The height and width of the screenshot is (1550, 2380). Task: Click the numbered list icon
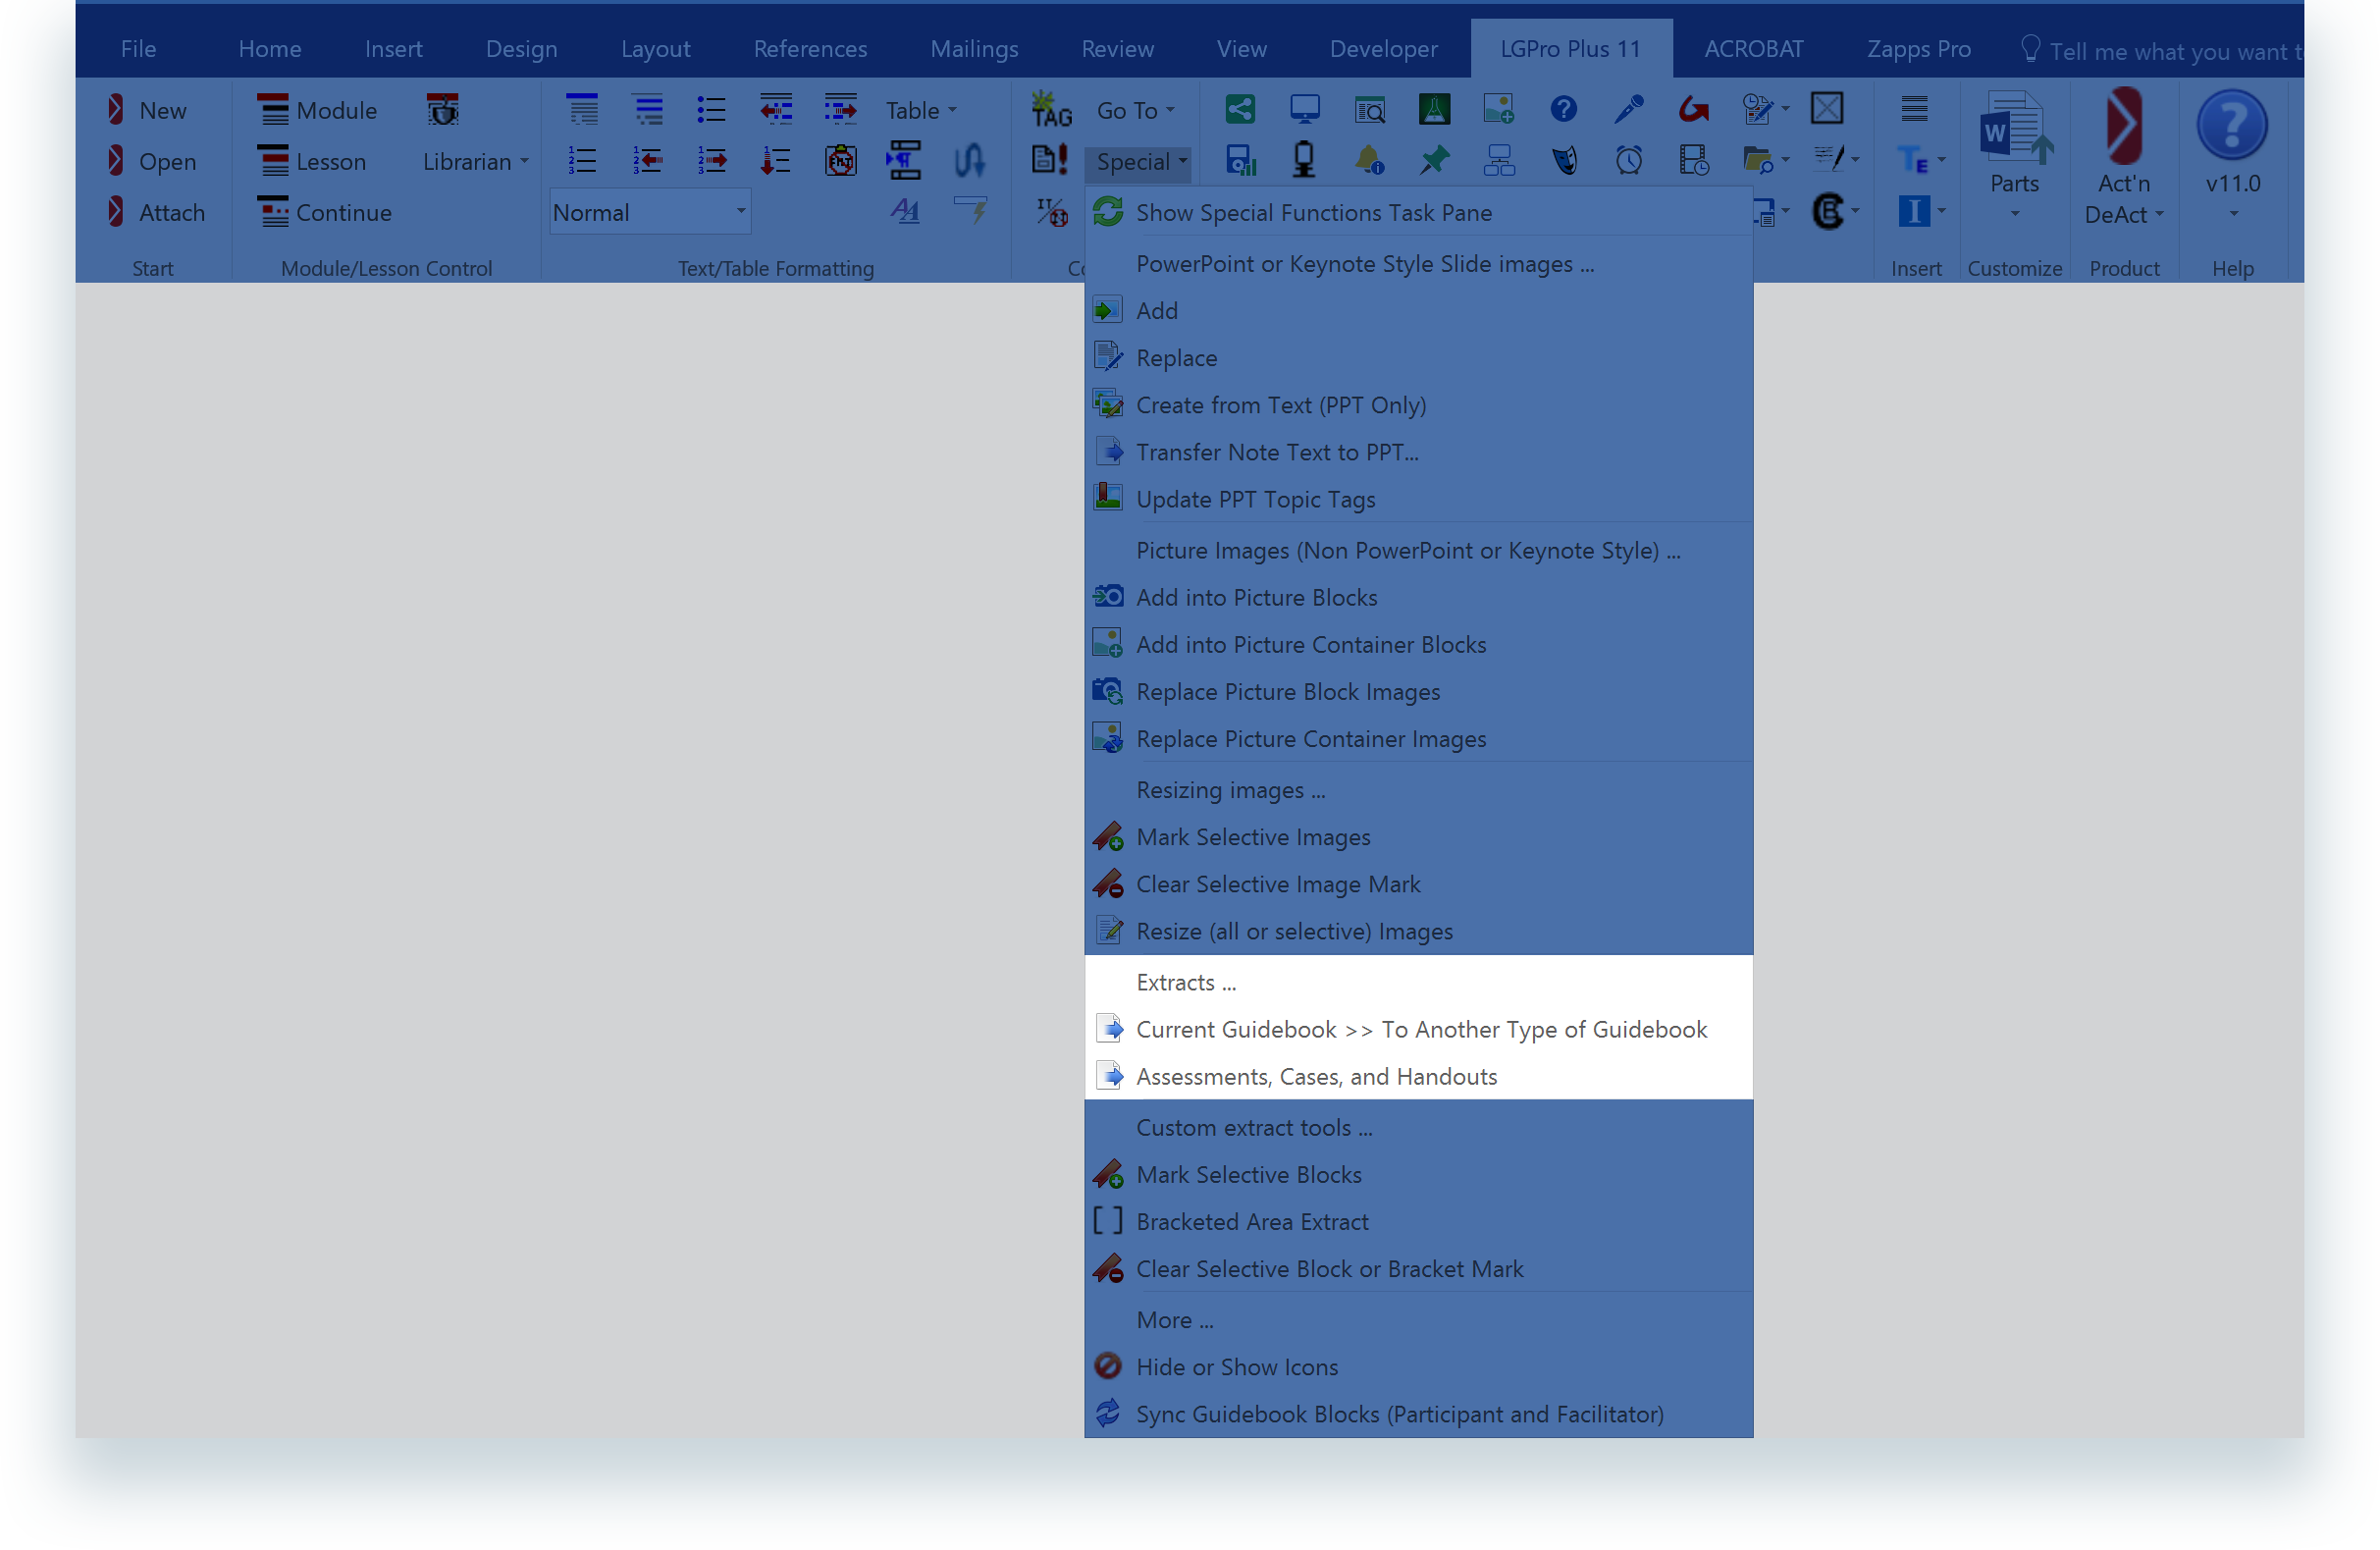click(x=582, y=160)
